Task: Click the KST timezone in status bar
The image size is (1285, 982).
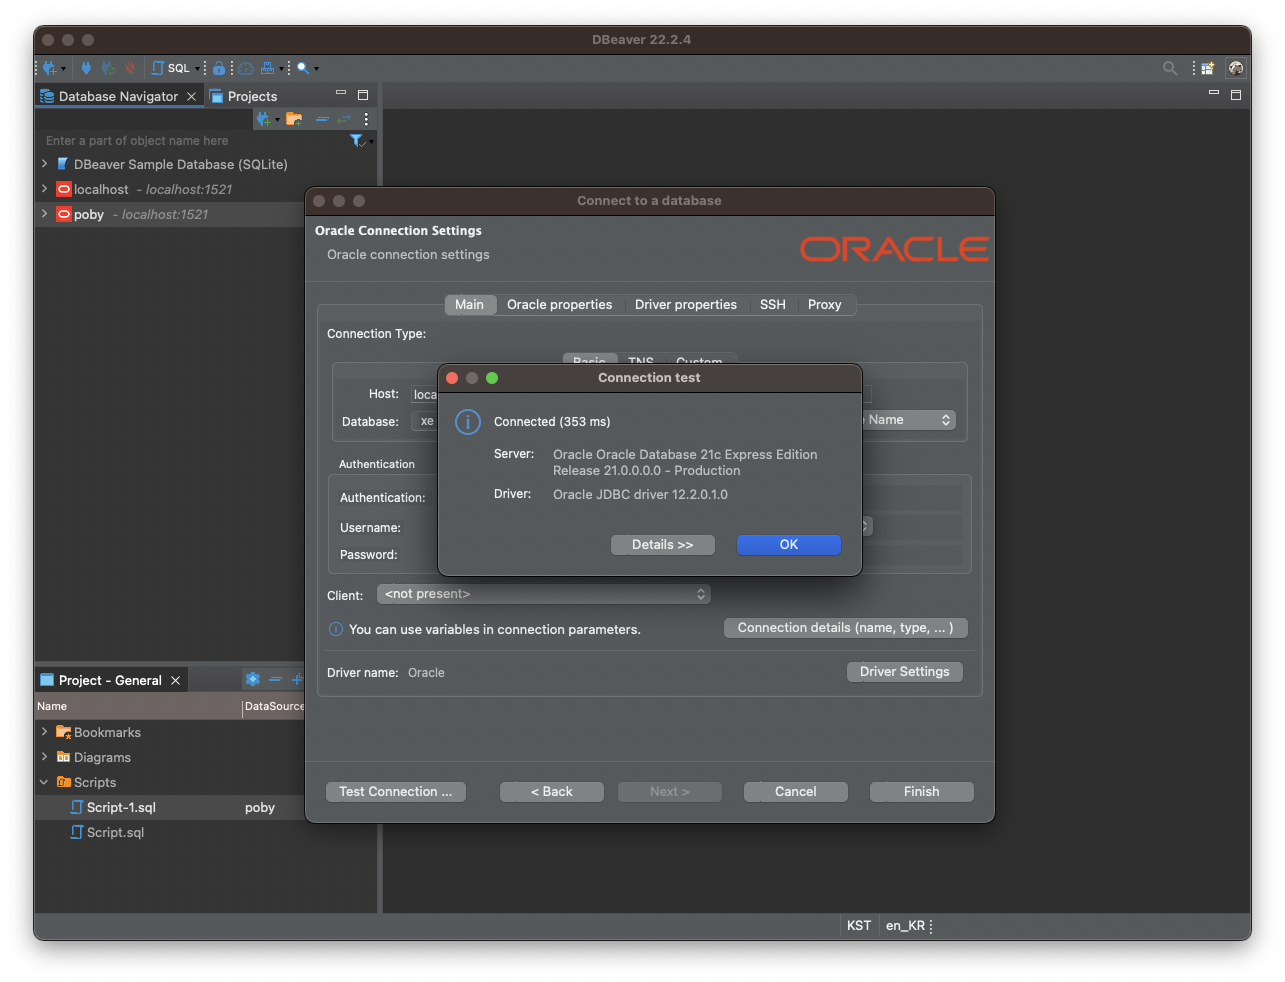Action: [859, 926]
